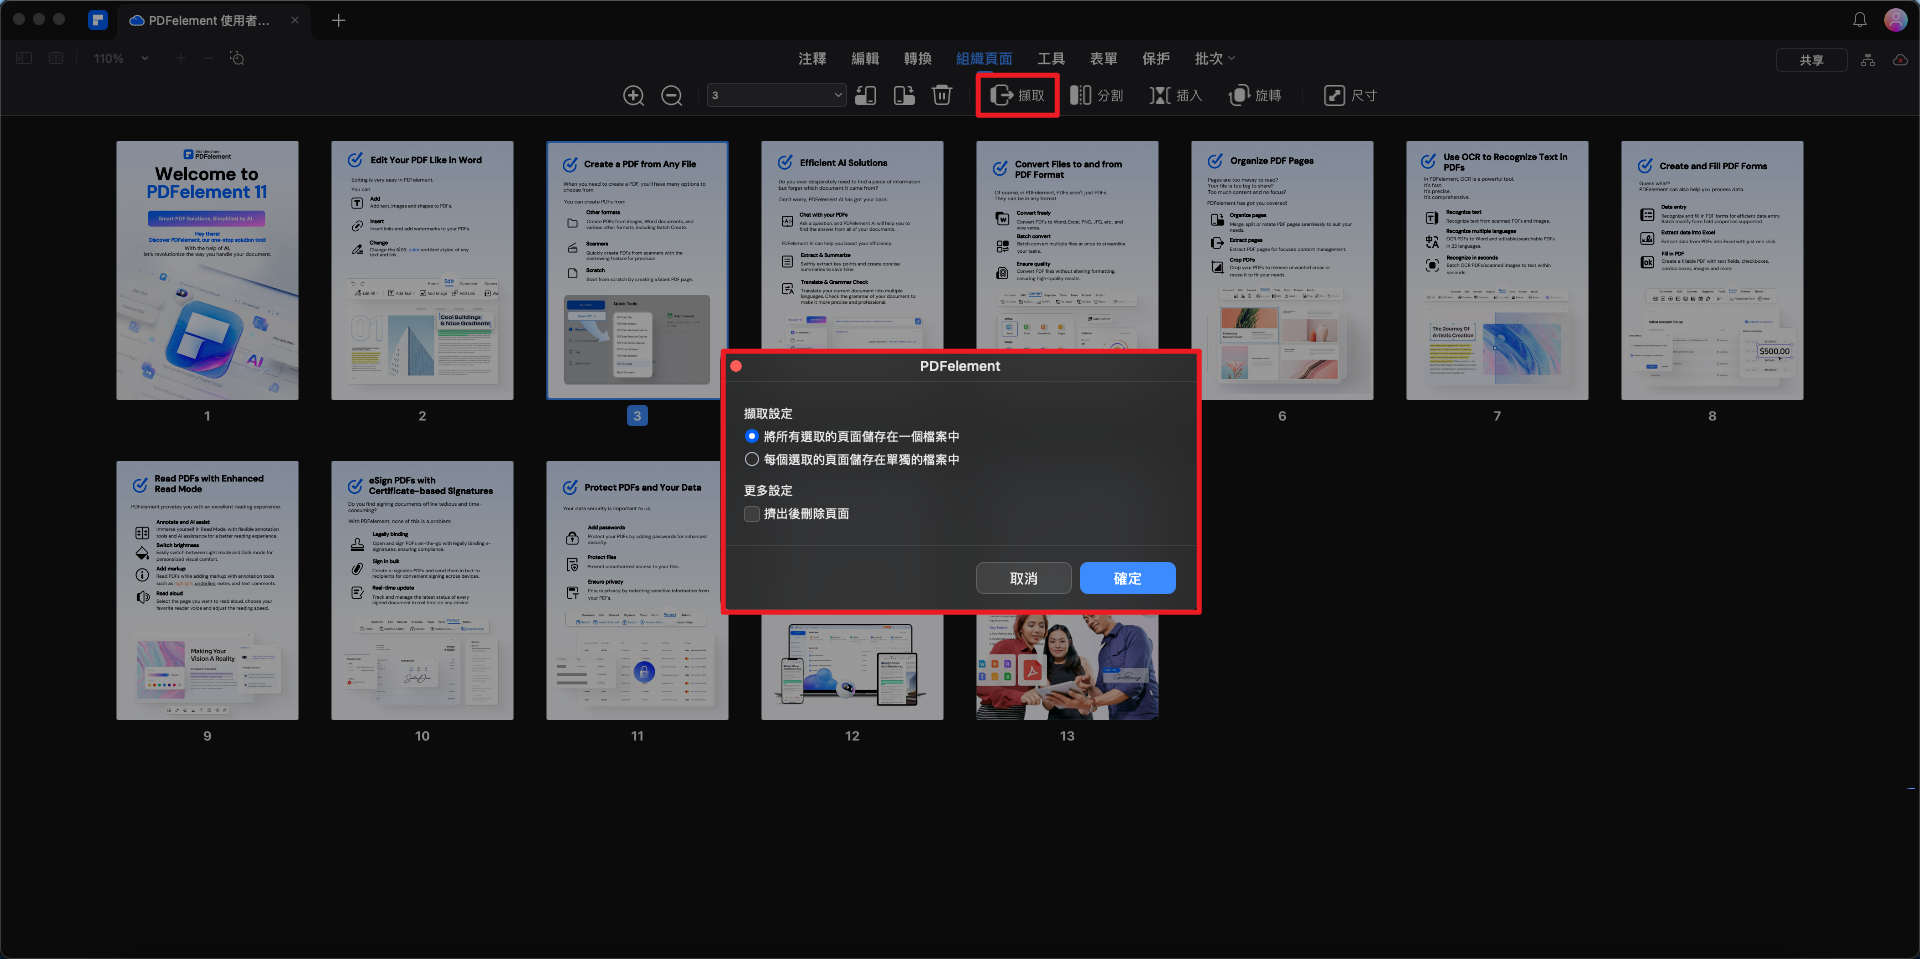Select the 分割 split tool

[1096, 96]
